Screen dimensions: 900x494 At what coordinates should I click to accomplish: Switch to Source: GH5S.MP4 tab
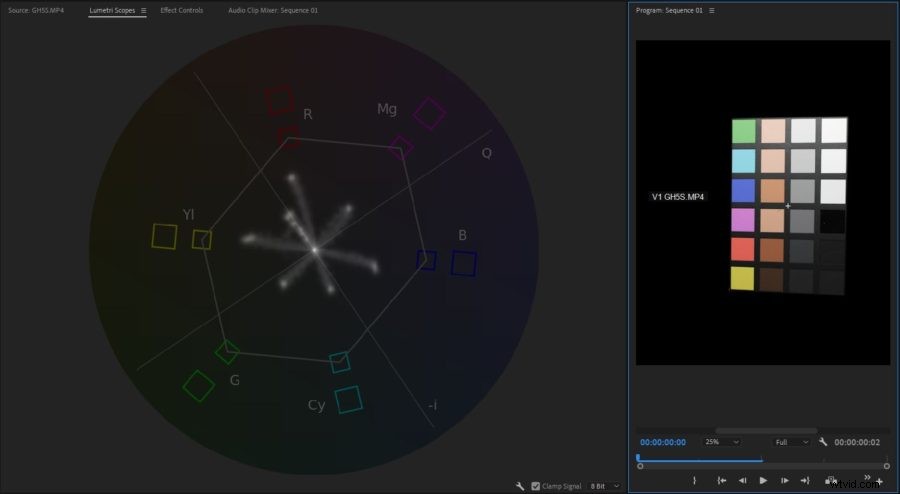(x=36, y=10)
